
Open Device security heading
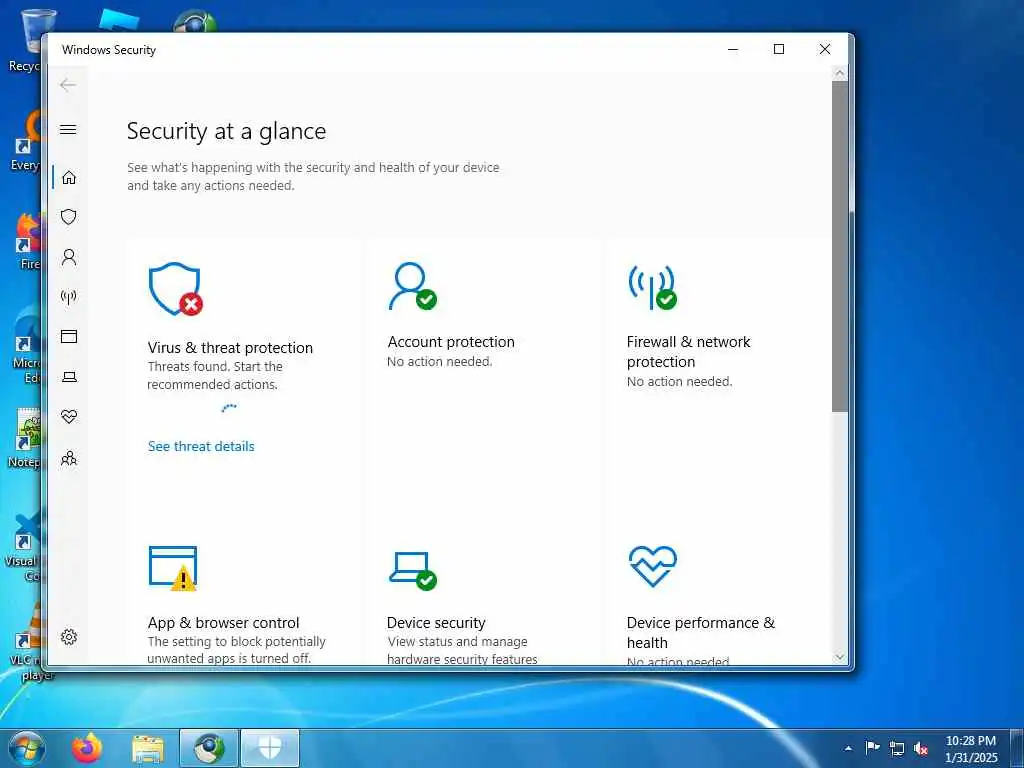coord(436,623)
